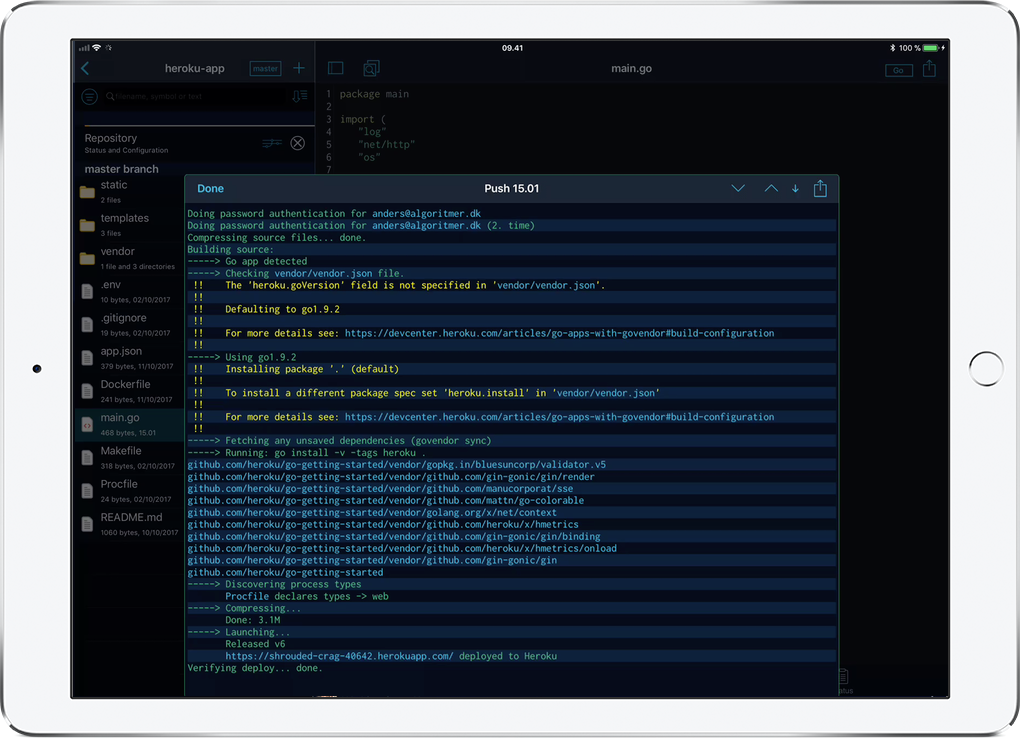The height and width of the screenshot is (738, 1020).
Task: Dismiss the Repository status row
Action: (297, 143)
